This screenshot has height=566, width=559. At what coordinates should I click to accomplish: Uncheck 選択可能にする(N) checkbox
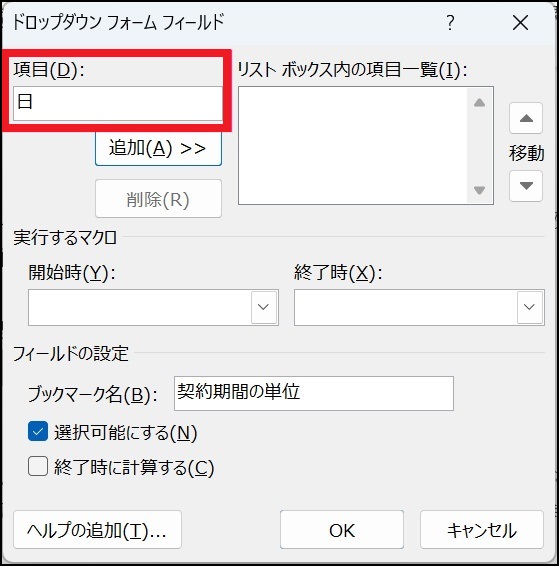[38, 431]
